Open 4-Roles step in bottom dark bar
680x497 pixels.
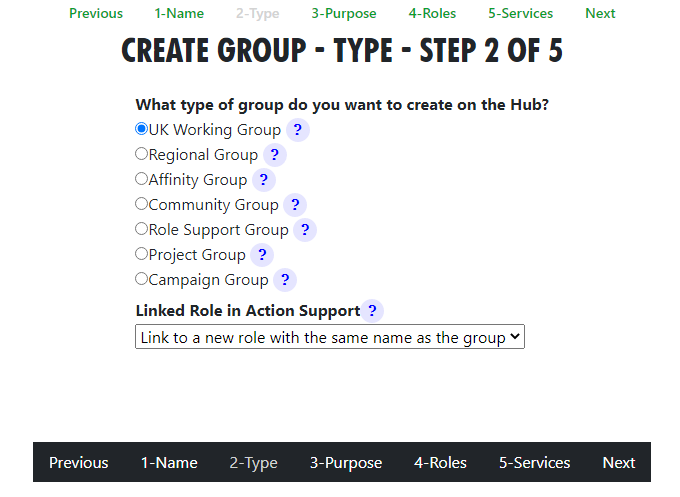440,463
